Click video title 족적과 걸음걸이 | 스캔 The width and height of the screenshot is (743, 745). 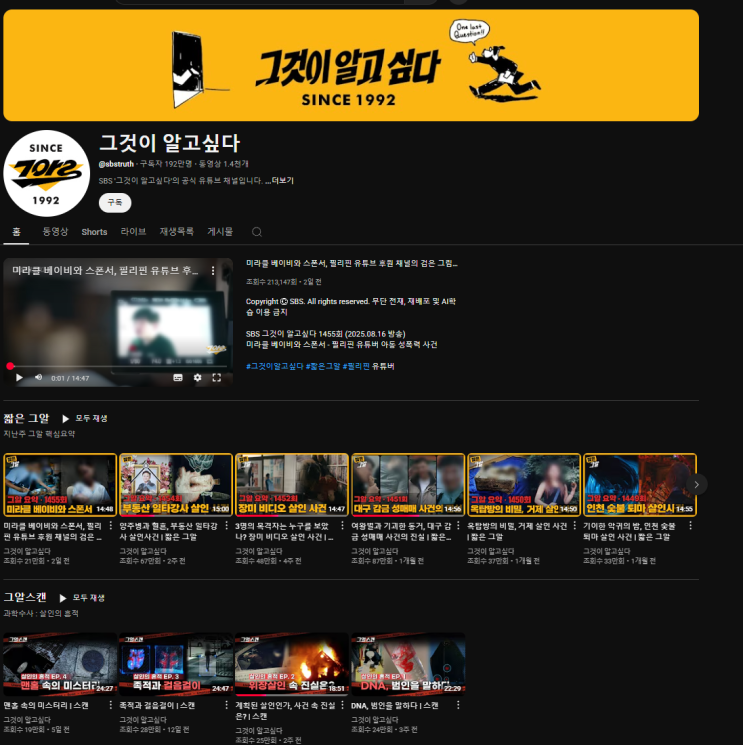coord(157,706)
